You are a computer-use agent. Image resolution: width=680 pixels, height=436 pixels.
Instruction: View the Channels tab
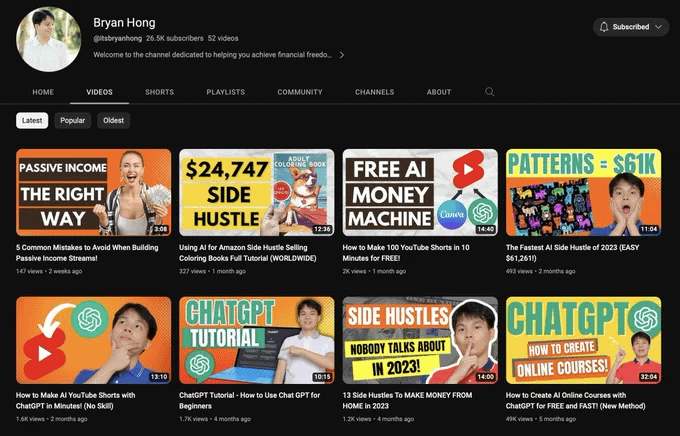374,92
